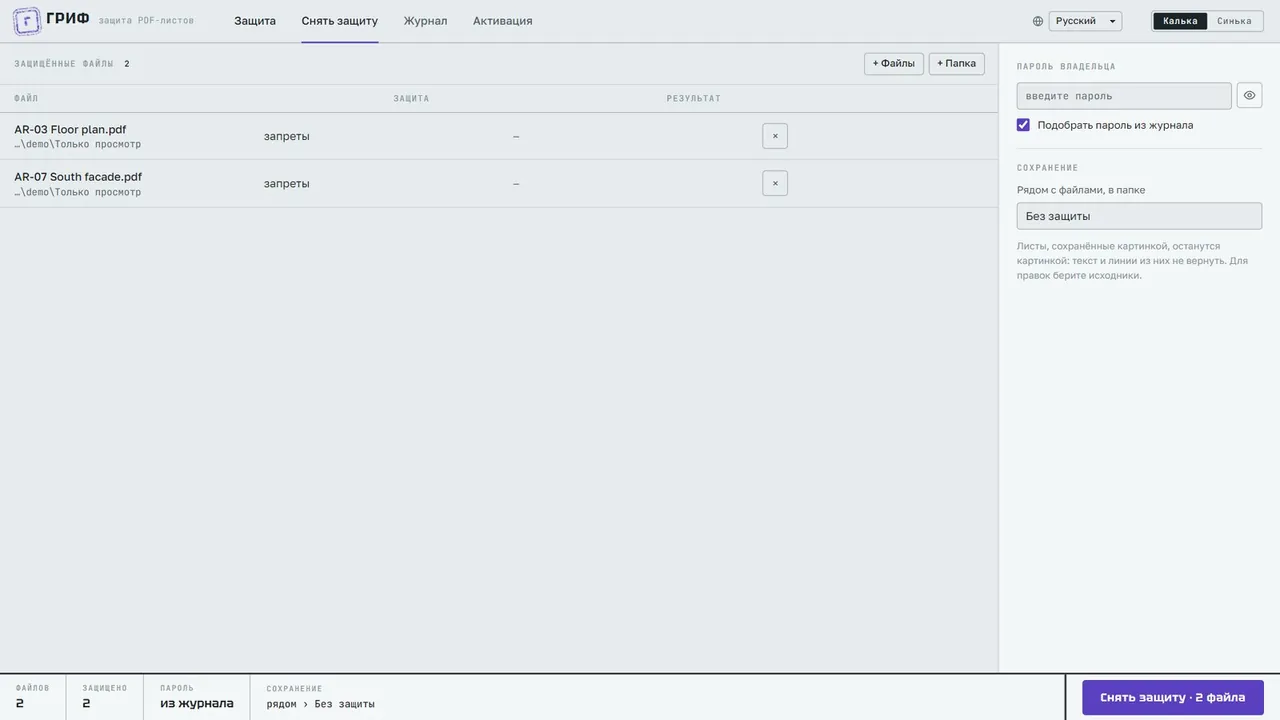Click the 'Без защиты' folder name field

[1139, 216]
